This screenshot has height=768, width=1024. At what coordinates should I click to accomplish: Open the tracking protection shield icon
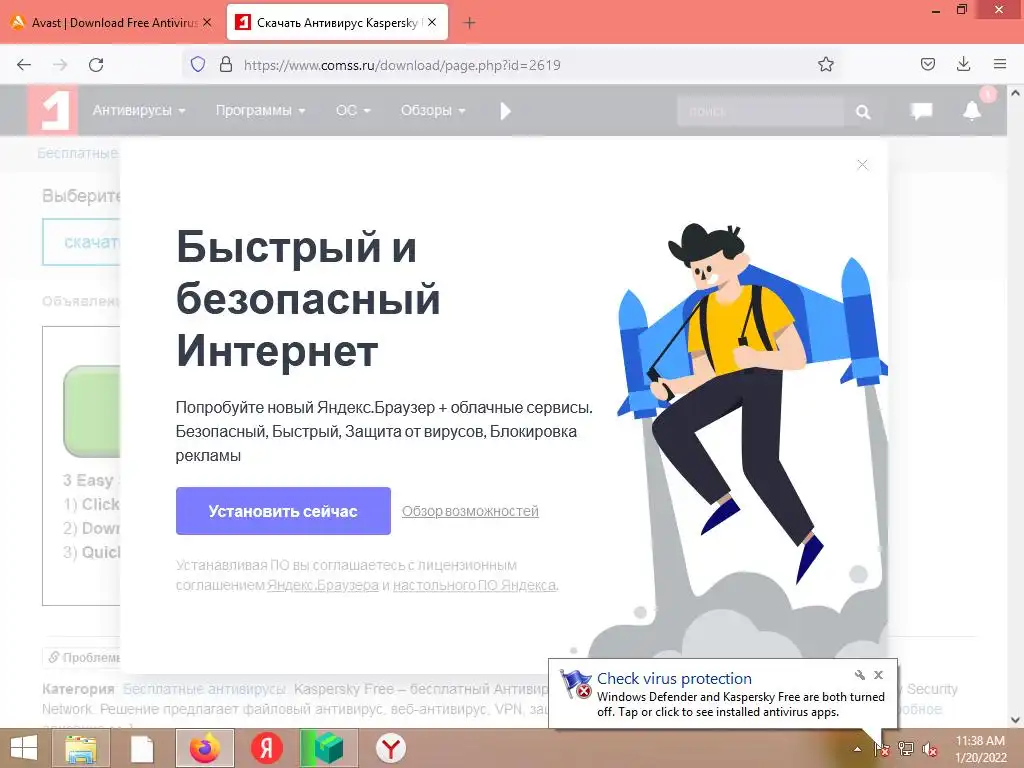(198, 64)
